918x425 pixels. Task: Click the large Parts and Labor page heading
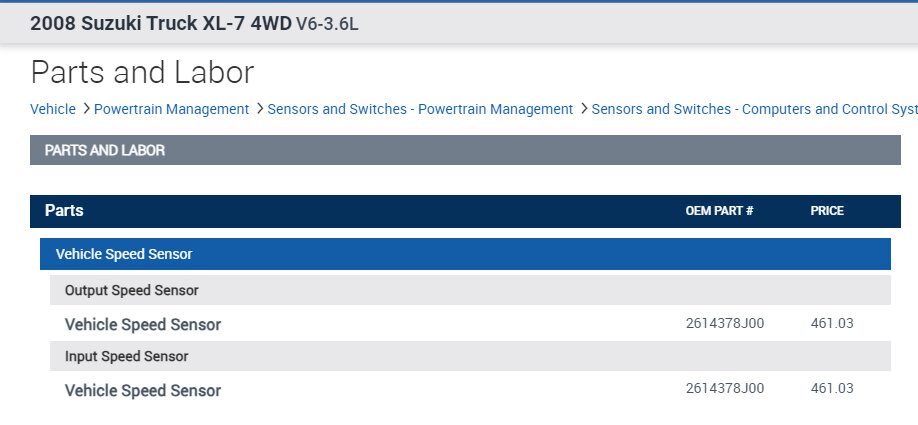click(x=143, y=72)
